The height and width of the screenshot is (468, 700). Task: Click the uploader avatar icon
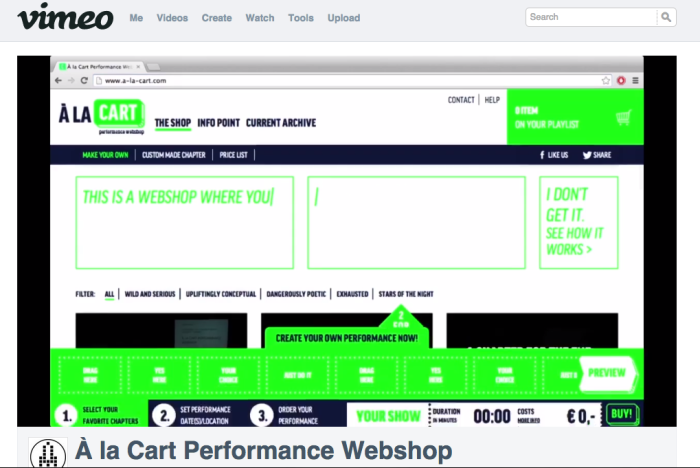pyautogui.click(x=48, y=453)
